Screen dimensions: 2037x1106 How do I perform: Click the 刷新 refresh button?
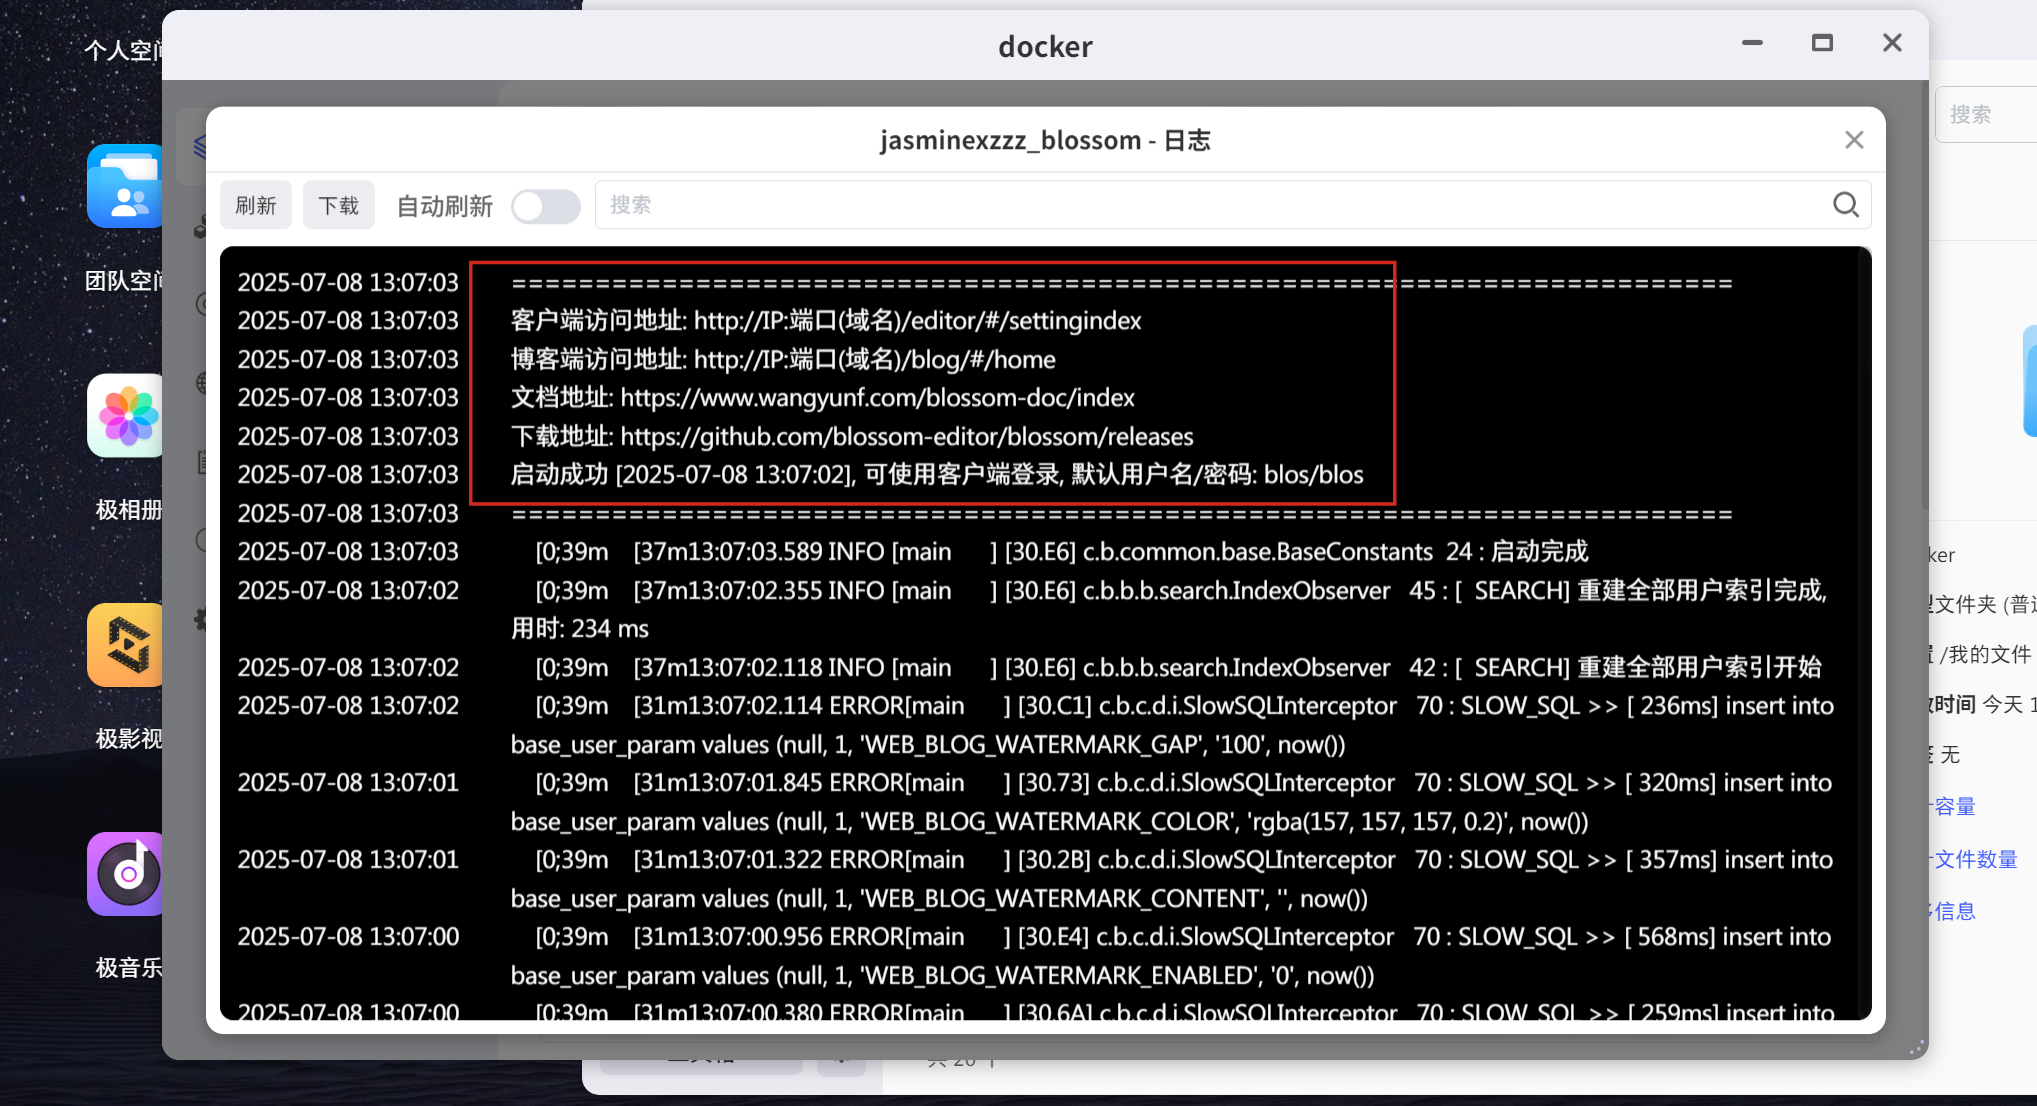click(x=256, y=205)
